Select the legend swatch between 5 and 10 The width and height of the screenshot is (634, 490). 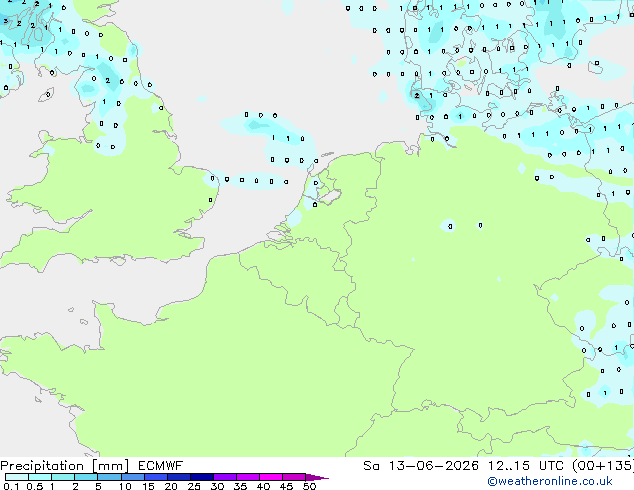point(110,477)
